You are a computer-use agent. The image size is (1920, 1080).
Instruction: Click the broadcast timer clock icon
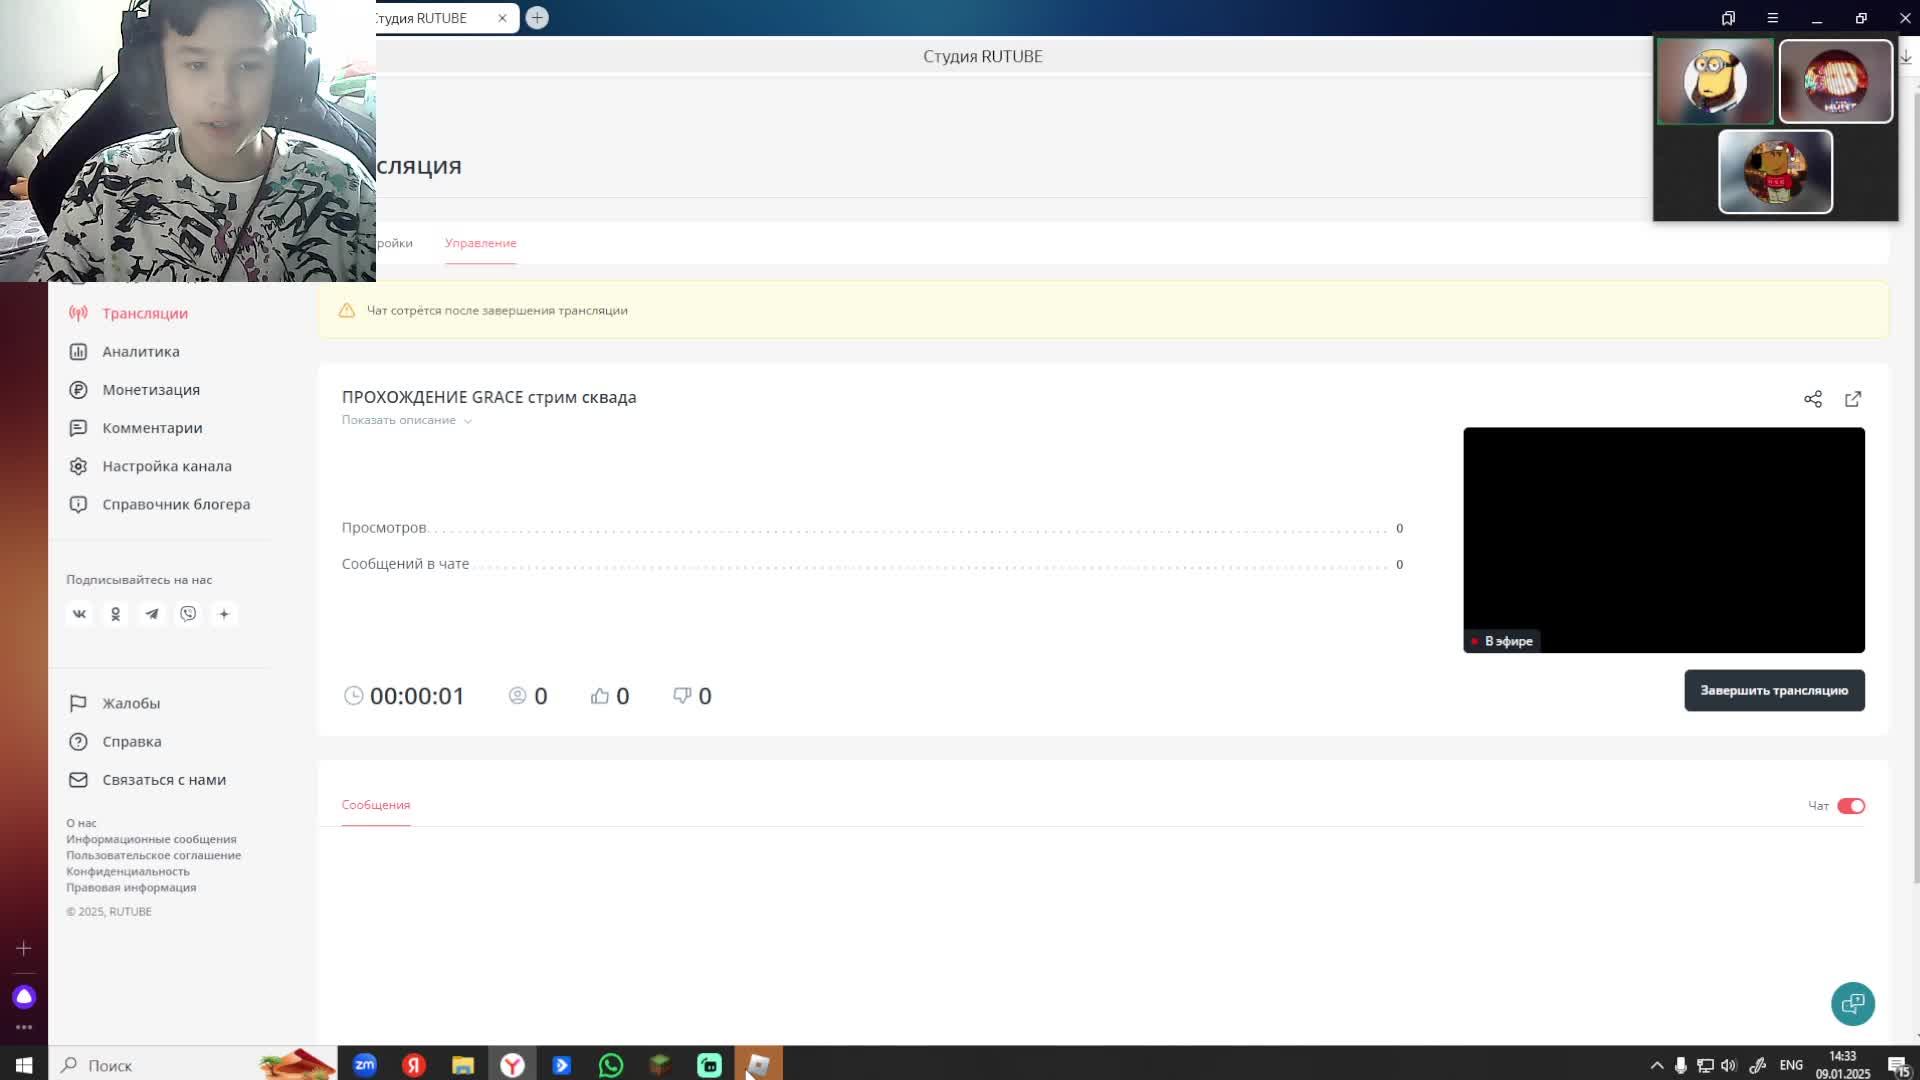click(x=353, y=696)
